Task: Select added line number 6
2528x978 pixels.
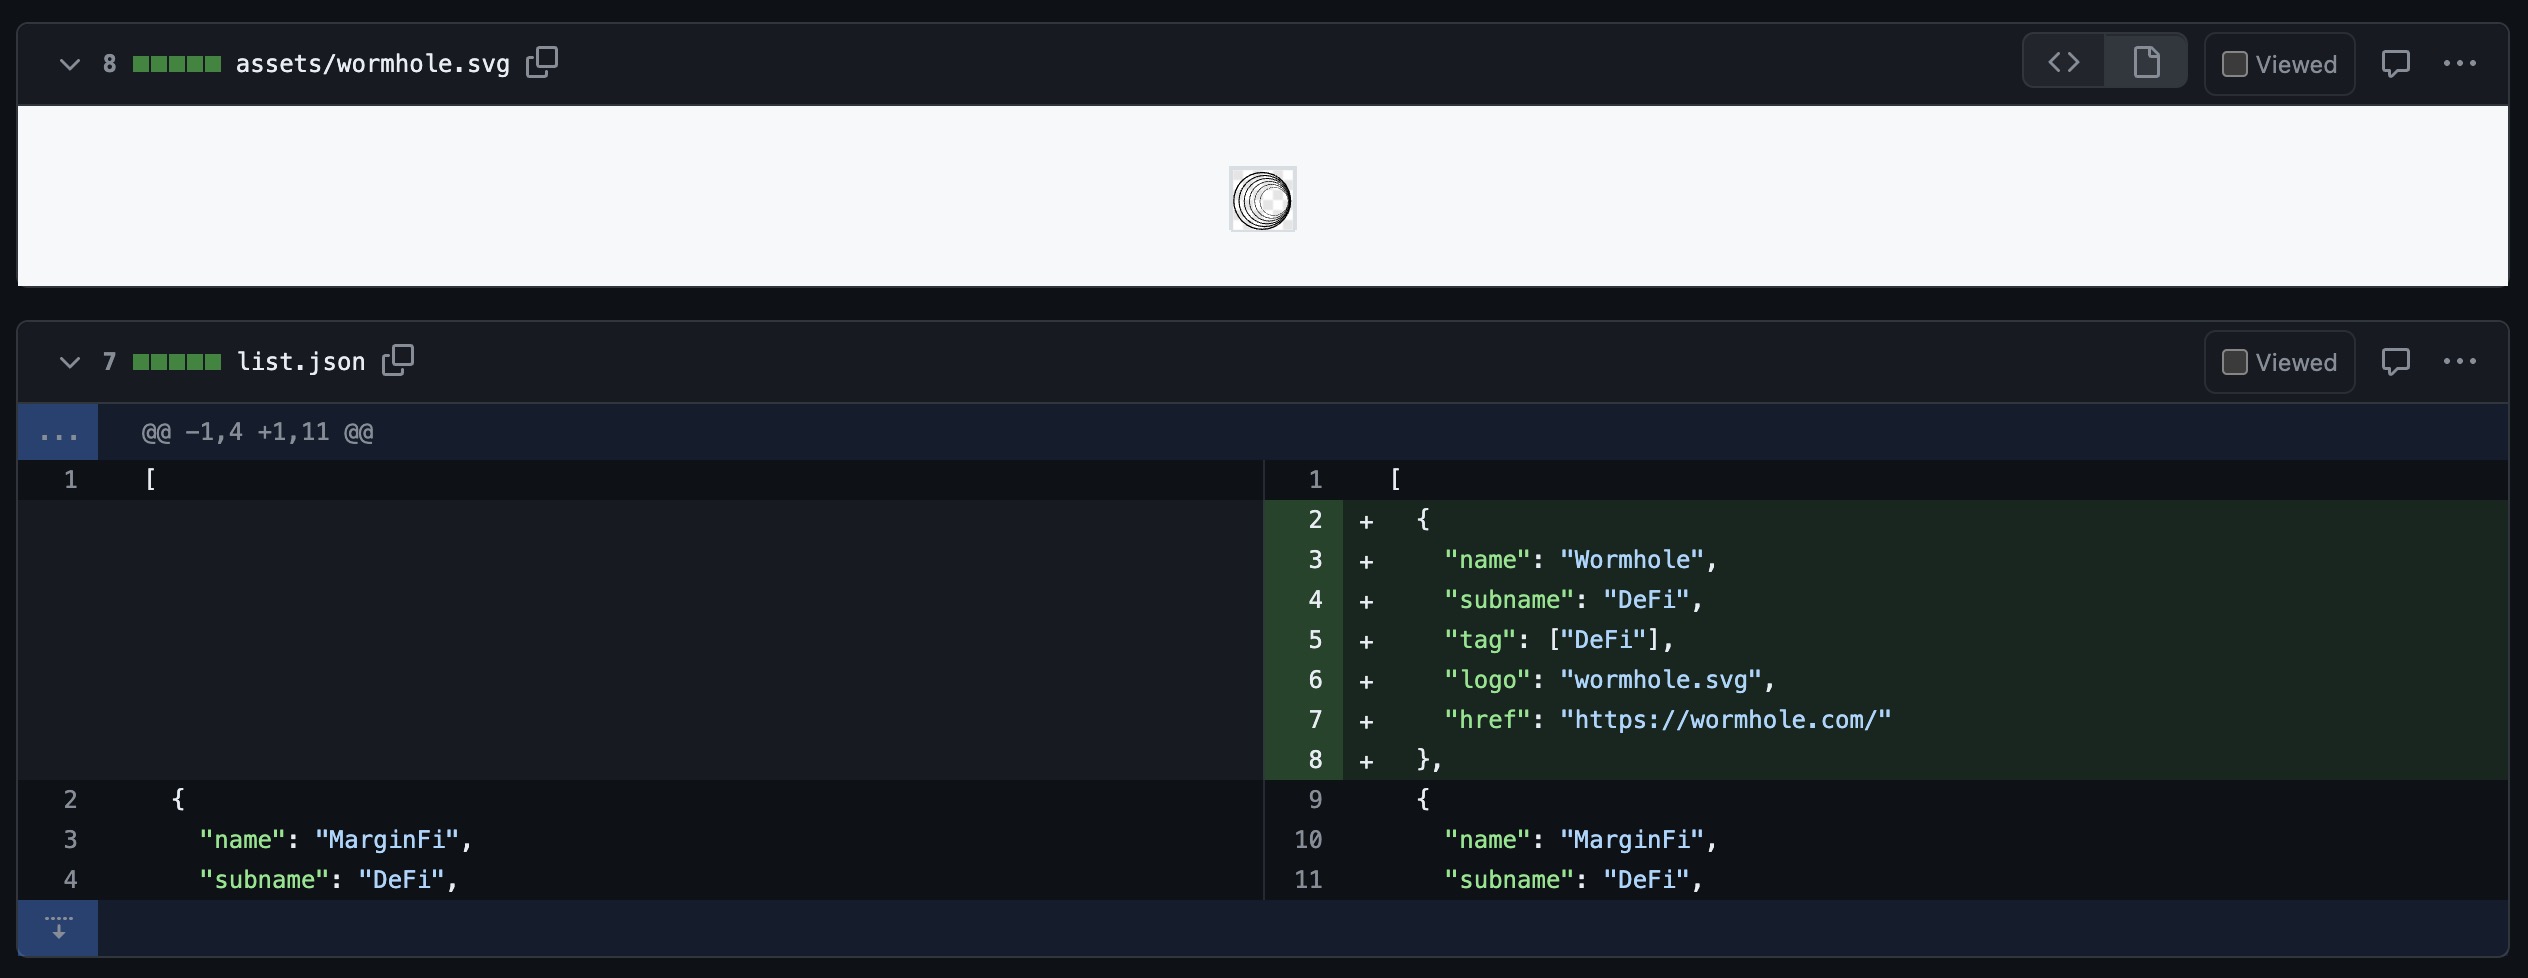Action: [x=1304, y=680]
